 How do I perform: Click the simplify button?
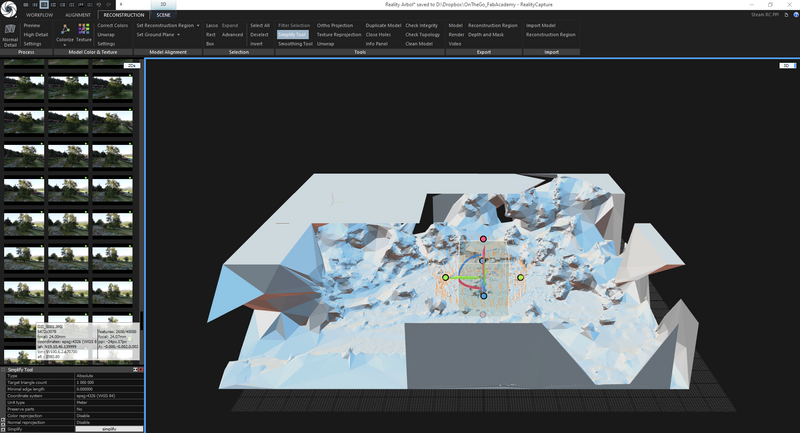tap(109, 429)
